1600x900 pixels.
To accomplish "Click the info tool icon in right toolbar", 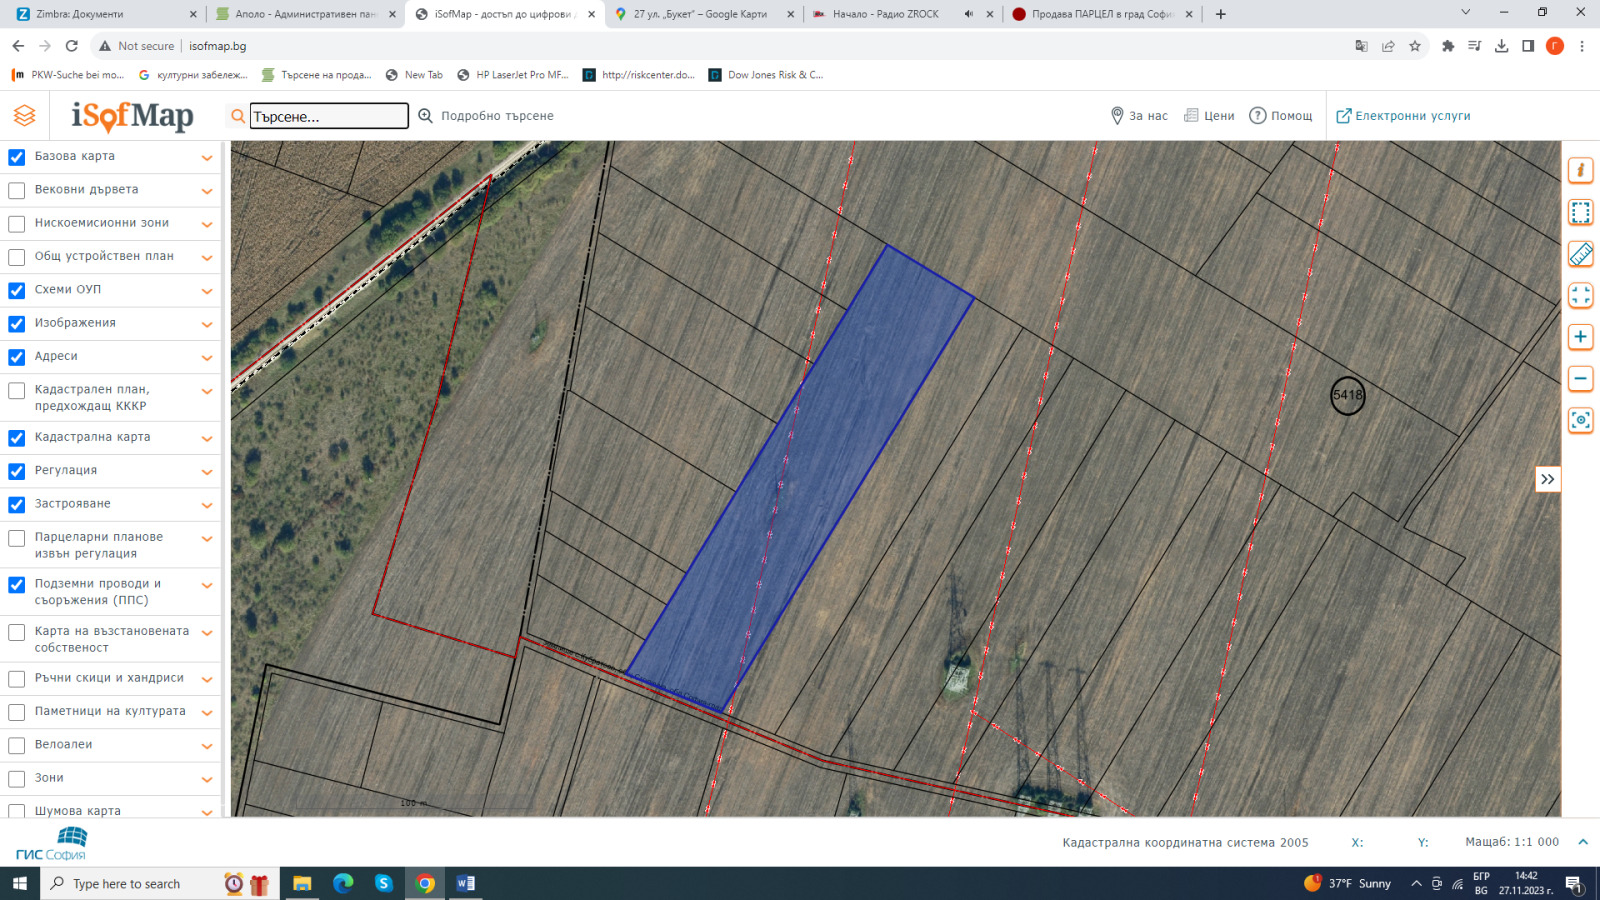I will pyautogui.click(x=1580, y=171).
